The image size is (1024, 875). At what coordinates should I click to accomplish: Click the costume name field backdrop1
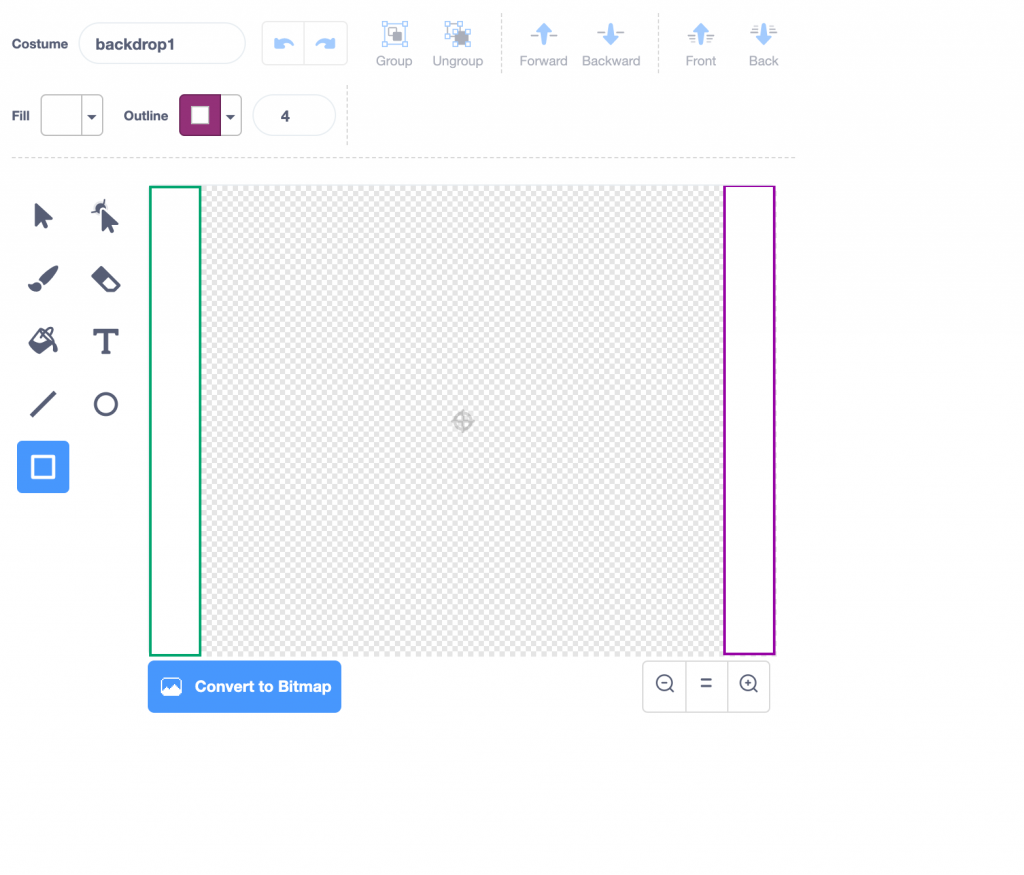[x=162, y=44]
